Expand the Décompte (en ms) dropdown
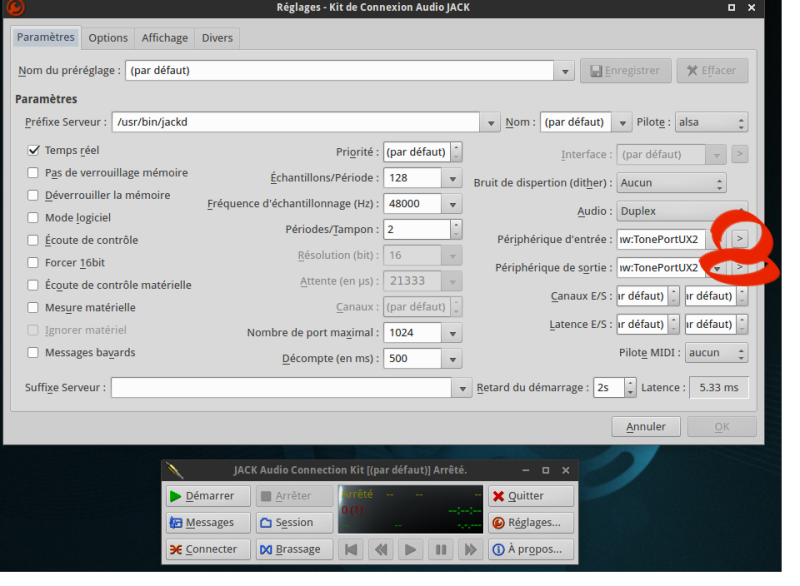This screenshot has width=800, height=586. [x=452, y=359]
